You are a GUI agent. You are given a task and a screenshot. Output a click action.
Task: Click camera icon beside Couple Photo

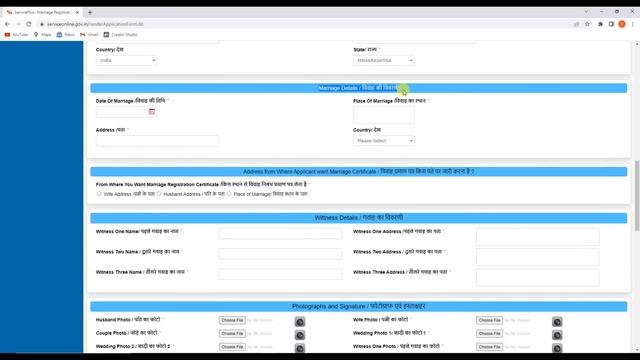click(x=300, y=335)
